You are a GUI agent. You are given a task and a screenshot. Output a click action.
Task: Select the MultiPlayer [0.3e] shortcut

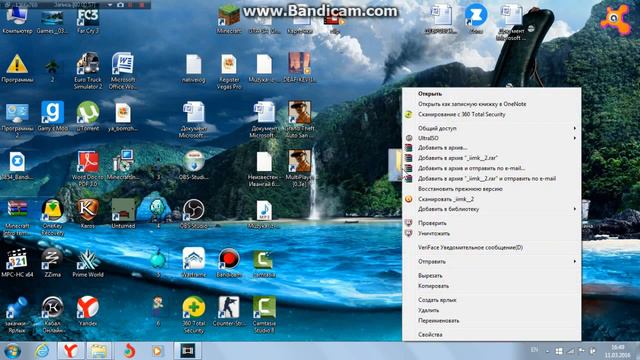click(300, 169)
